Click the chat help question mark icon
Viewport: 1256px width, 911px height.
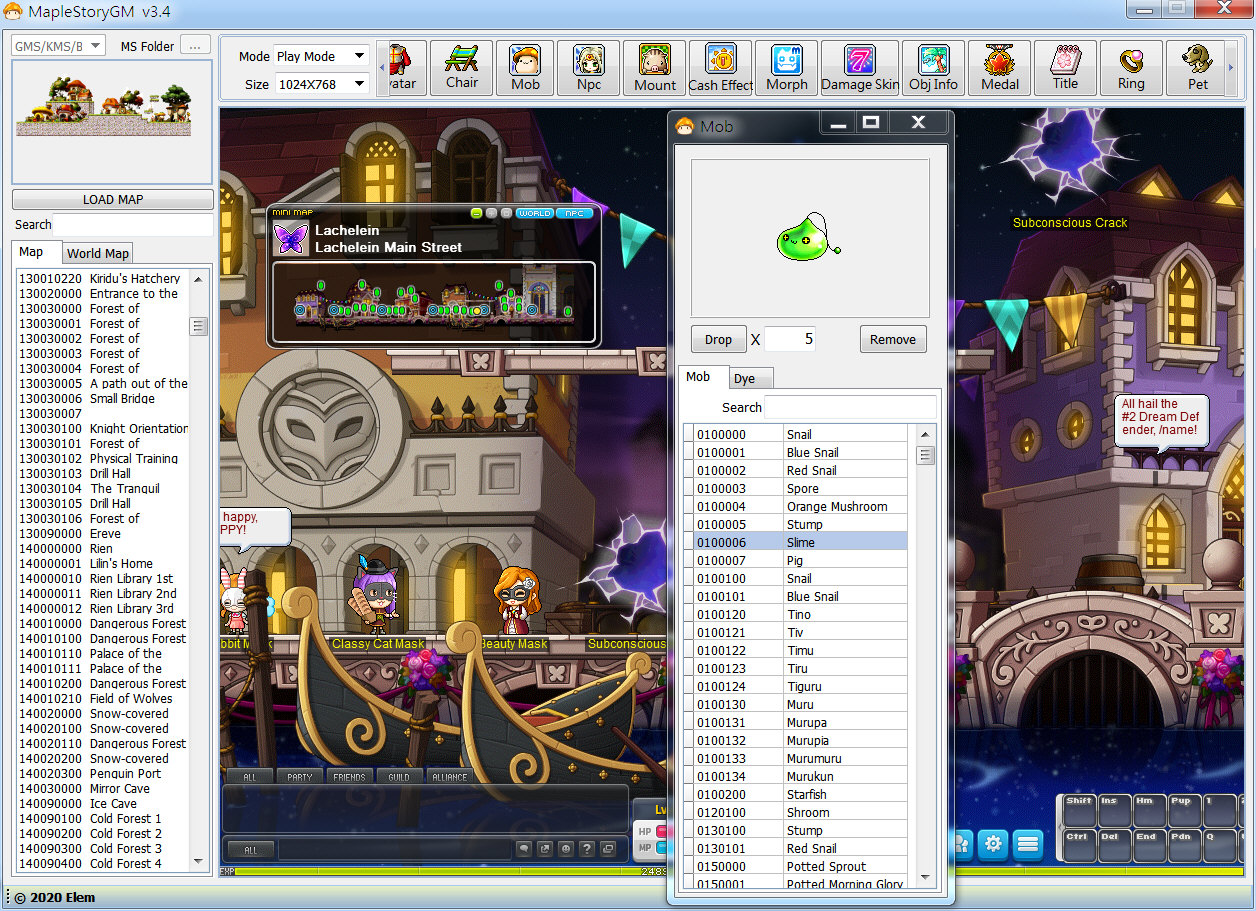(x=587, y=849)
